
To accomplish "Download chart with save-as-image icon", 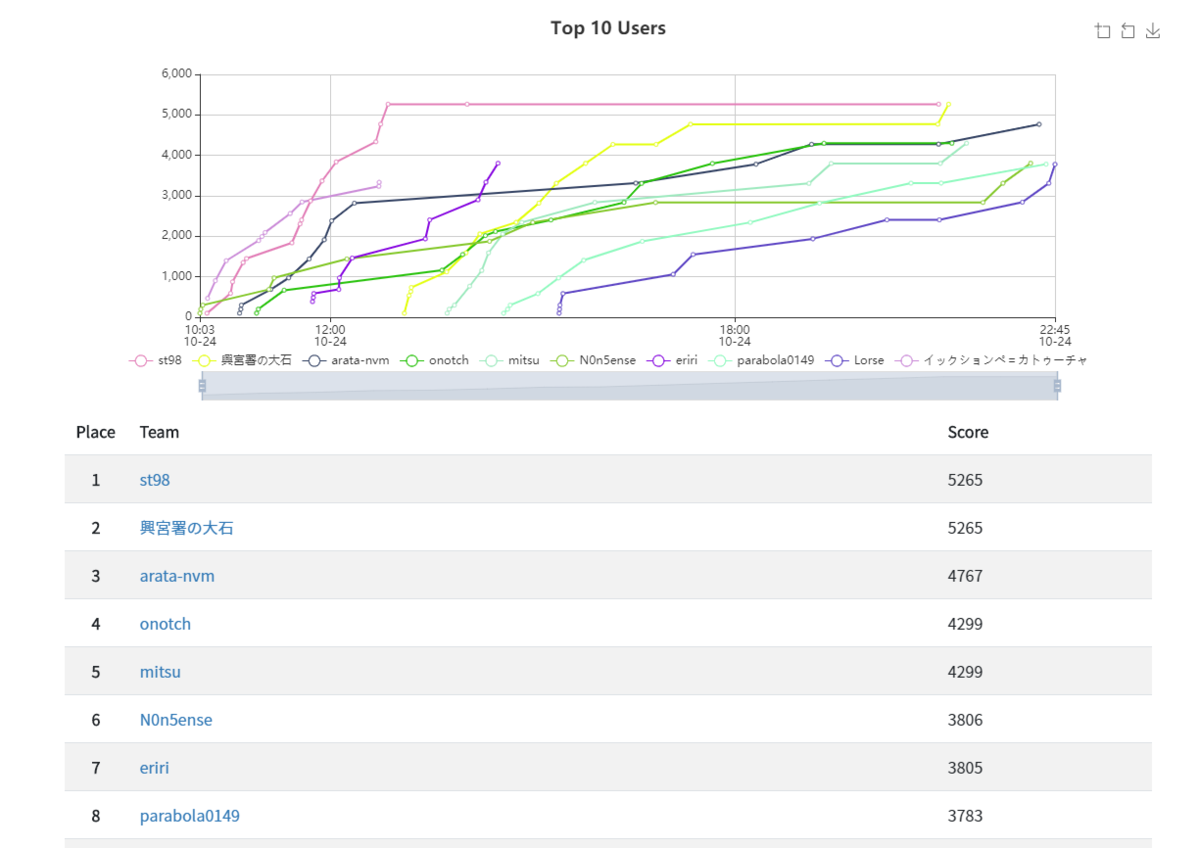I will click(x=1153, y=31).
